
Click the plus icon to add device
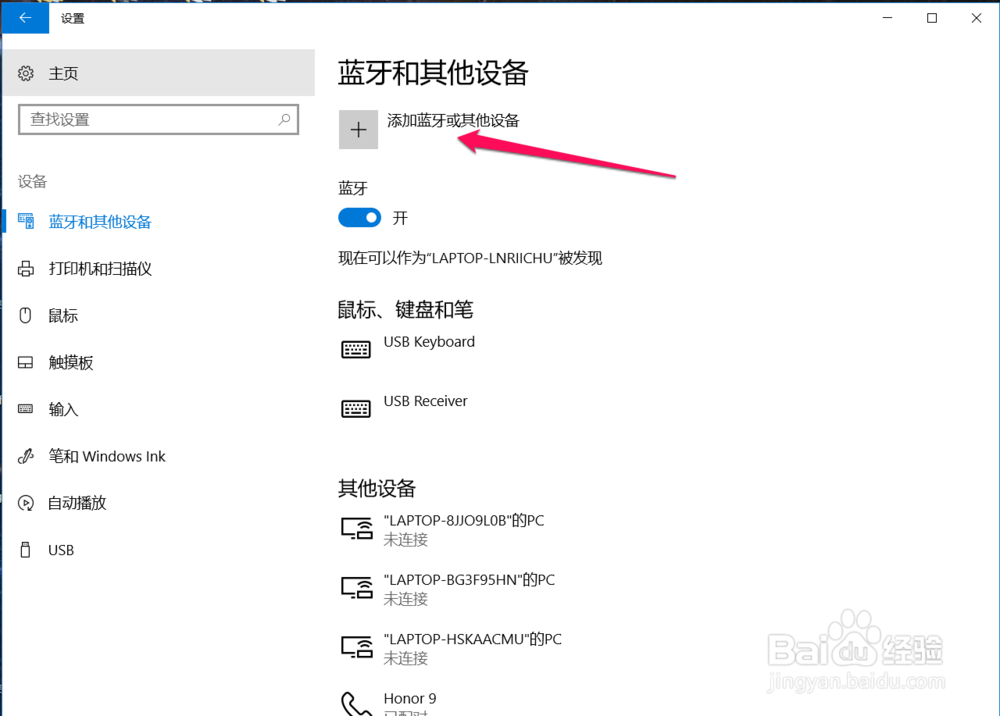click(x=358, y=129)
